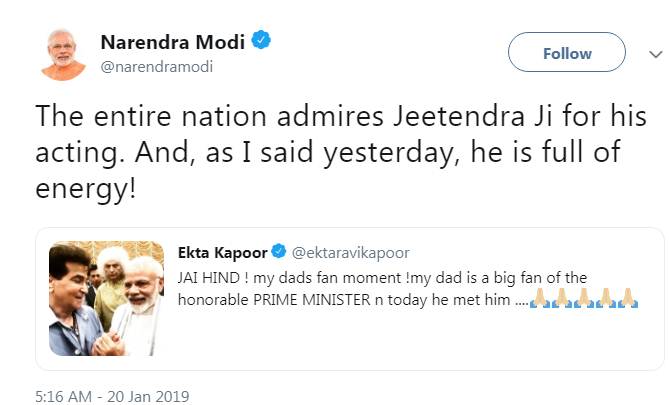Open the quoted tweet photo thumbnail
The height and width of the screenshot is (405, 669).
pos(107,299)
